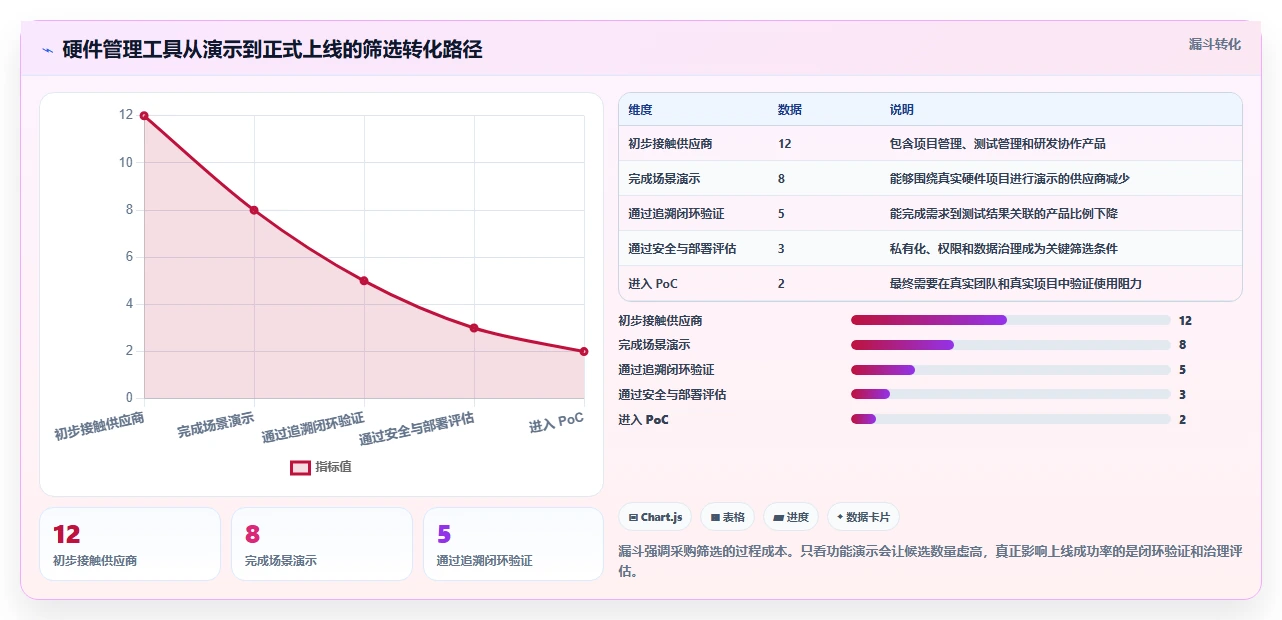Image resolution: width=1282 pixels, height=620 pixels.
Task: Select the chart data point at value 3
Action: [x=474, y=328]
